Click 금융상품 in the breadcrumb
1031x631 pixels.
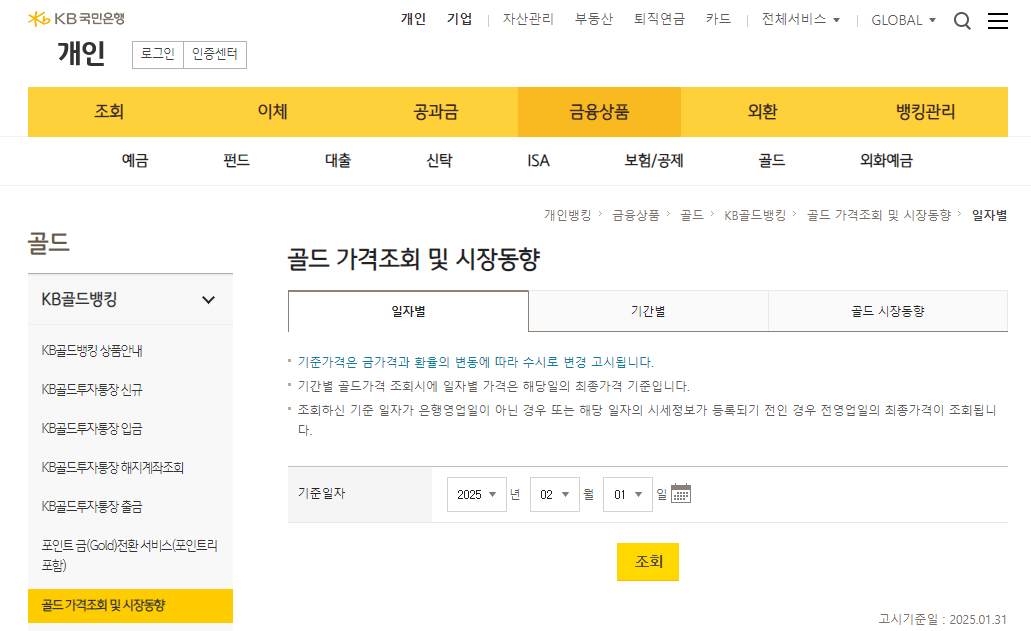click(x=635, y=216)
